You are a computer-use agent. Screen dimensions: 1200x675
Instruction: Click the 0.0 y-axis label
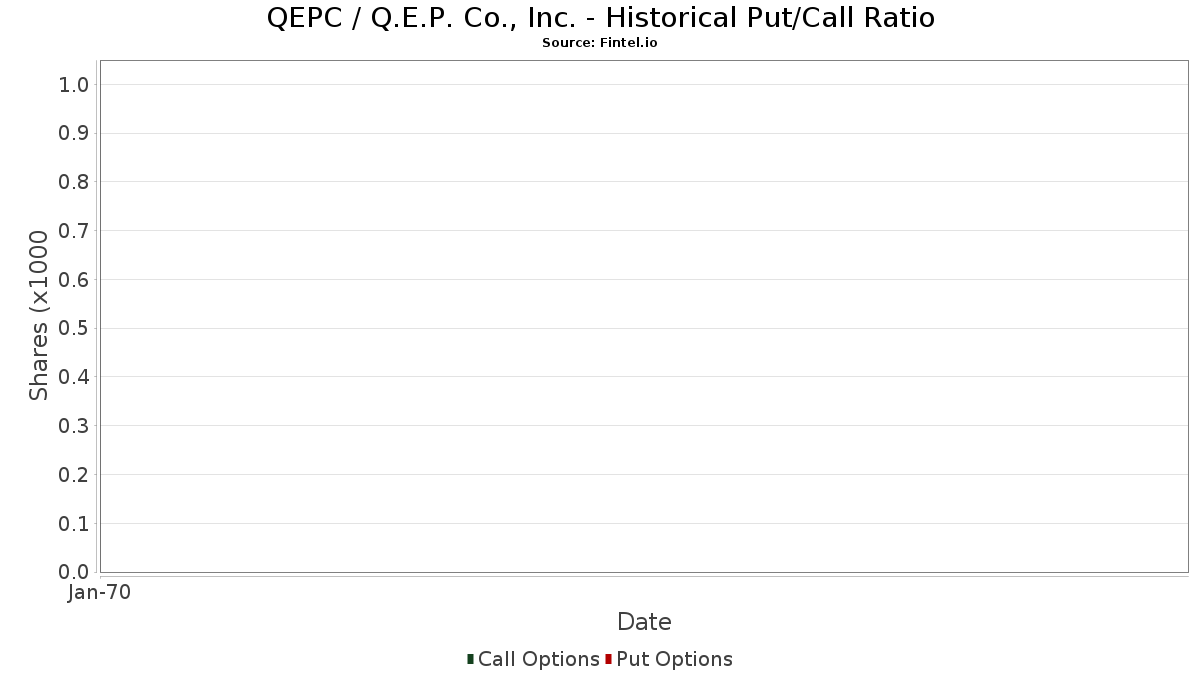[75, 572]
